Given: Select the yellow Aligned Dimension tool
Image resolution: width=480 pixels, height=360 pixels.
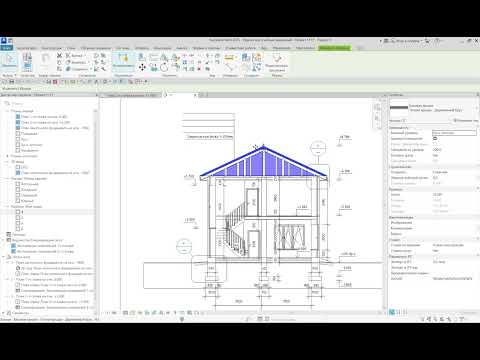Looking at the screenshot, I should tap(229, 57).
